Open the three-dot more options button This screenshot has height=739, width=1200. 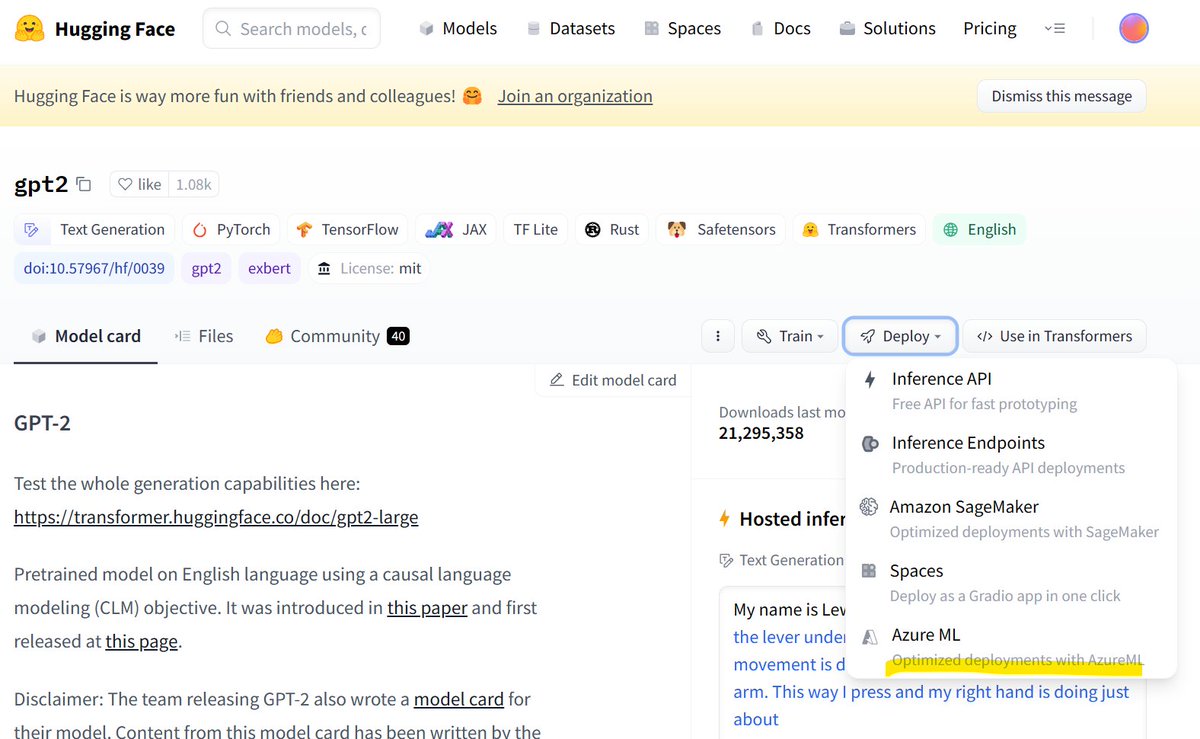coord(718,336)
